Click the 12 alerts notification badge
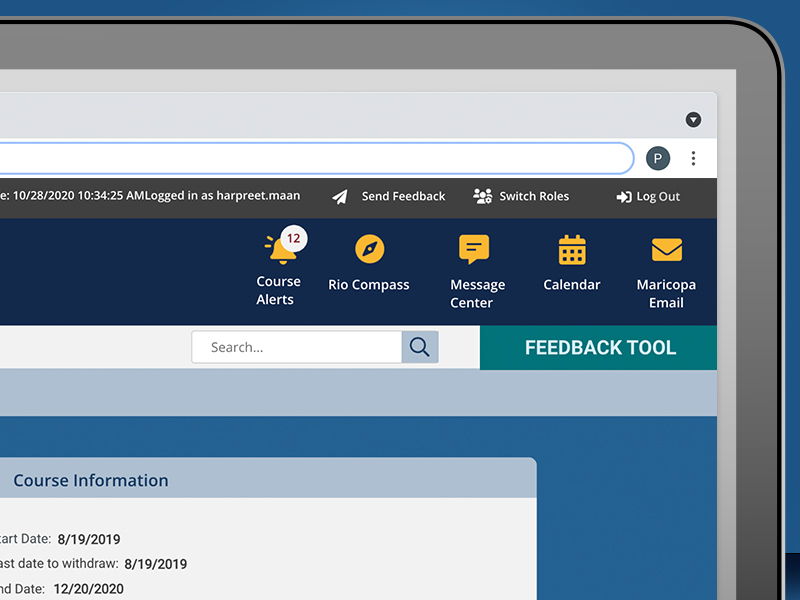The height and width of the screenshot is (600, 800). [x=294, y=238]
